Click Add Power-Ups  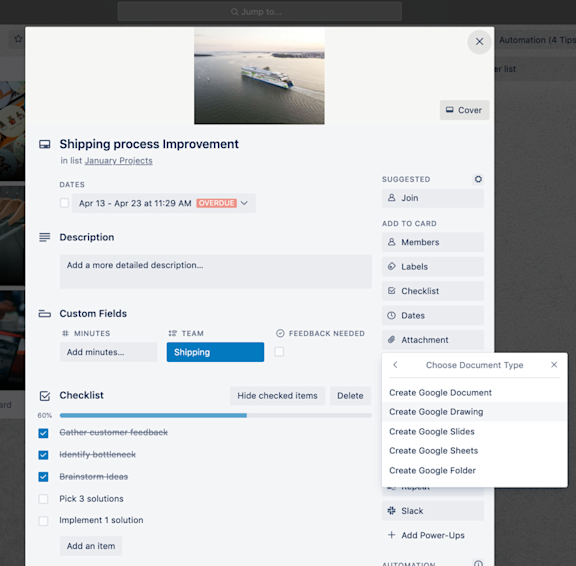click(433, 536)
